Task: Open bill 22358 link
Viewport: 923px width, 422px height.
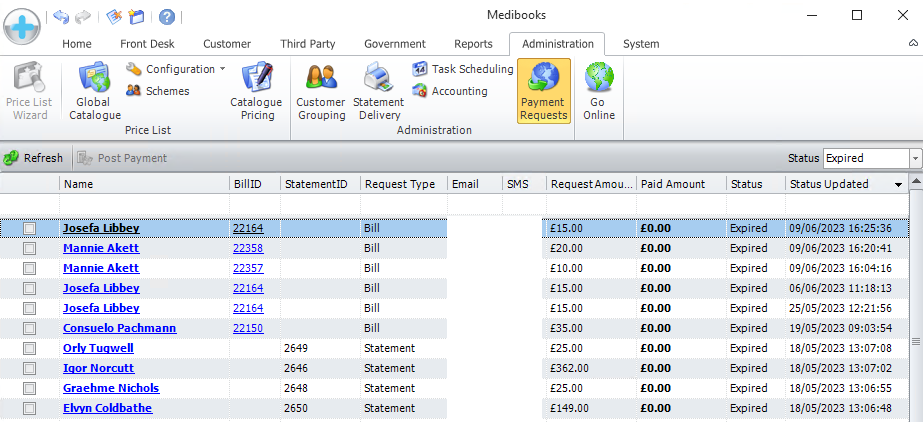Action: [247, 248]
